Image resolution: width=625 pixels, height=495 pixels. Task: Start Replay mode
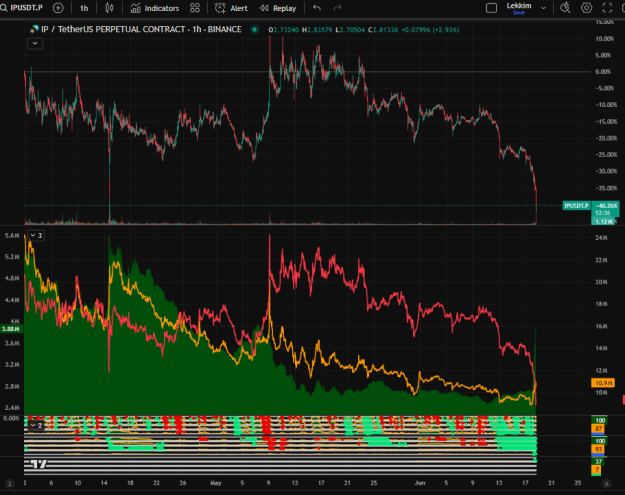click(278, 8)
